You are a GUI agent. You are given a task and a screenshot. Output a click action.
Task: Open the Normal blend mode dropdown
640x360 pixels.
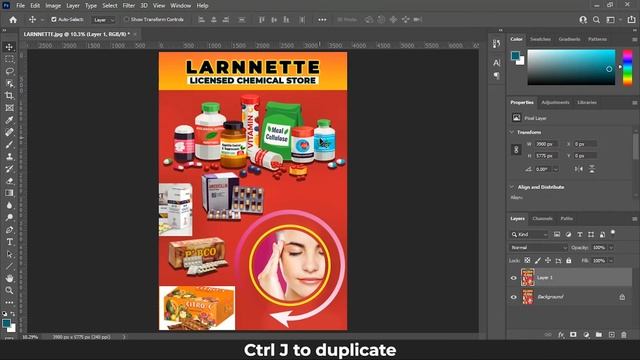tap(538, 248)
